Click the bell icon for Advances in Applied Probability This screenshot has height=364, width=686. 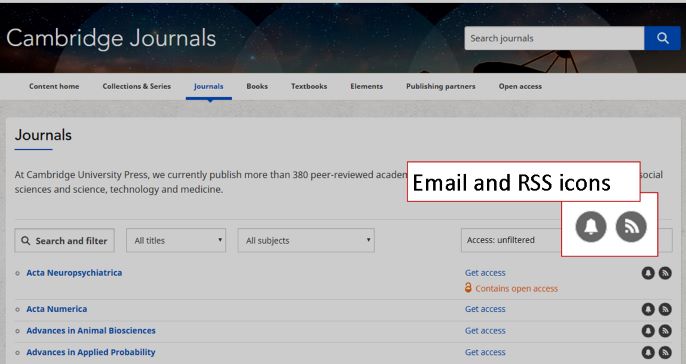pyautogui.click(x=648, y=352)
